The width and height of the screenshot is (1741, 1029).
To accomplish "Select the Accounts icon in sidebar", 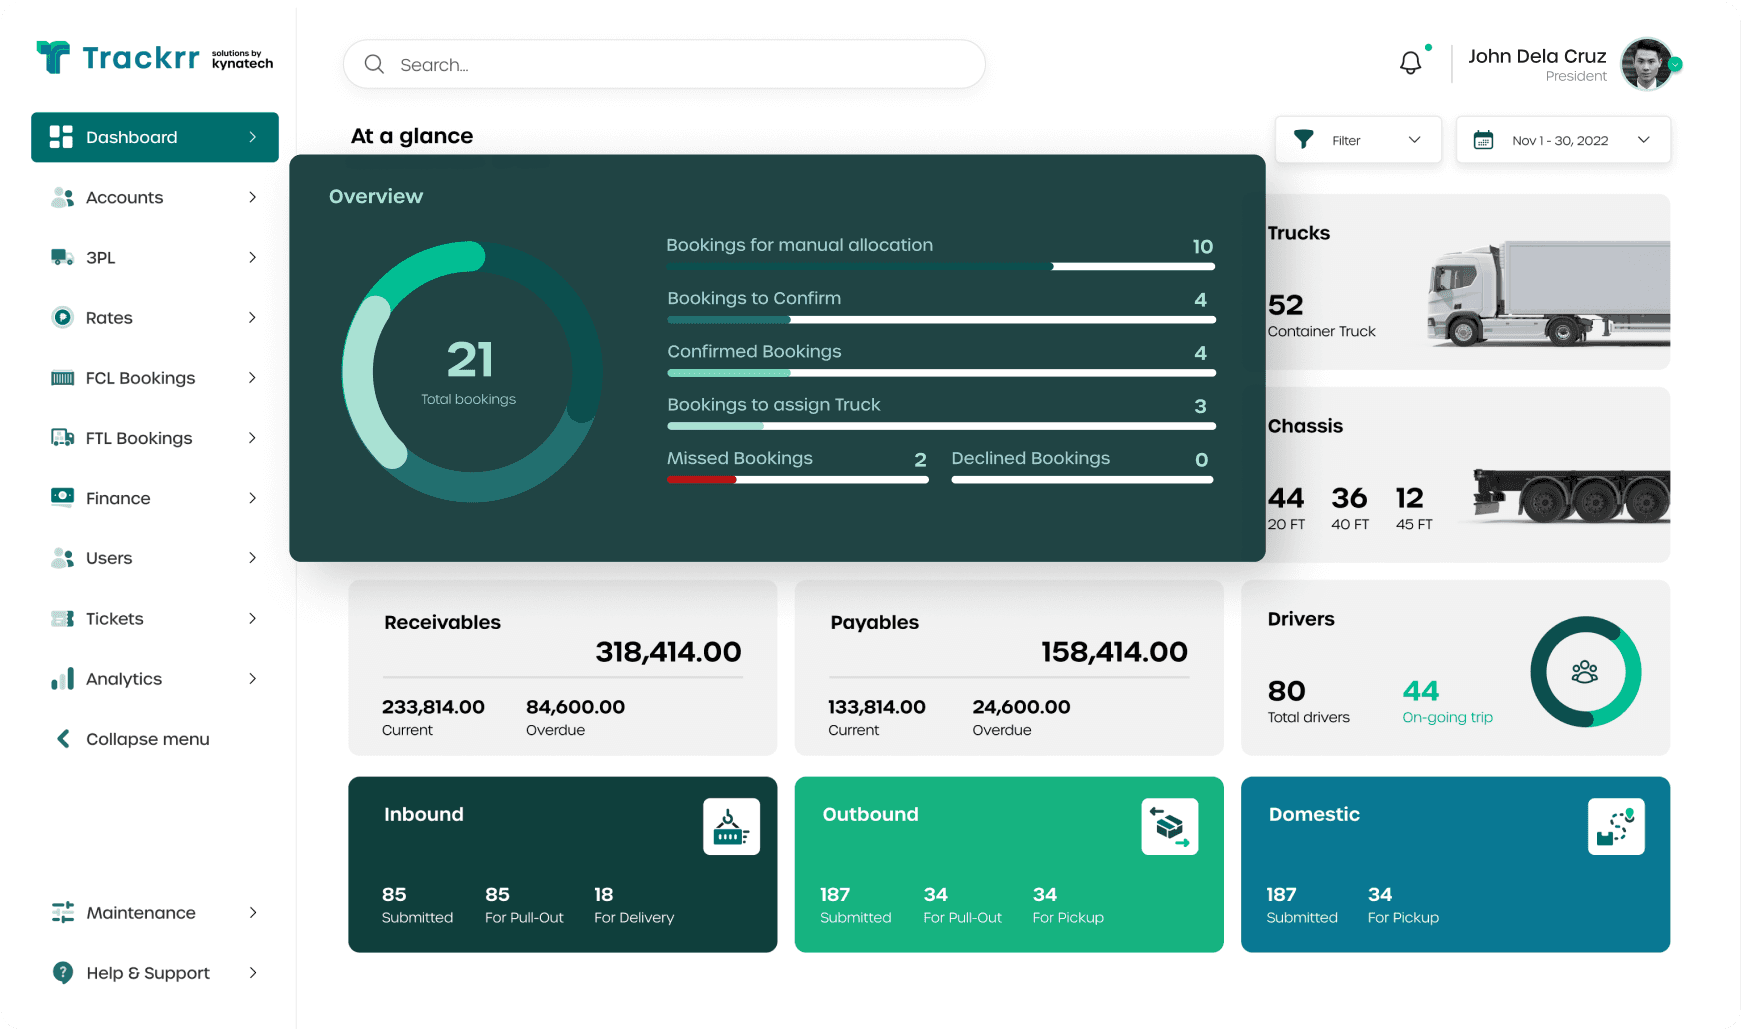I will 63,197.
